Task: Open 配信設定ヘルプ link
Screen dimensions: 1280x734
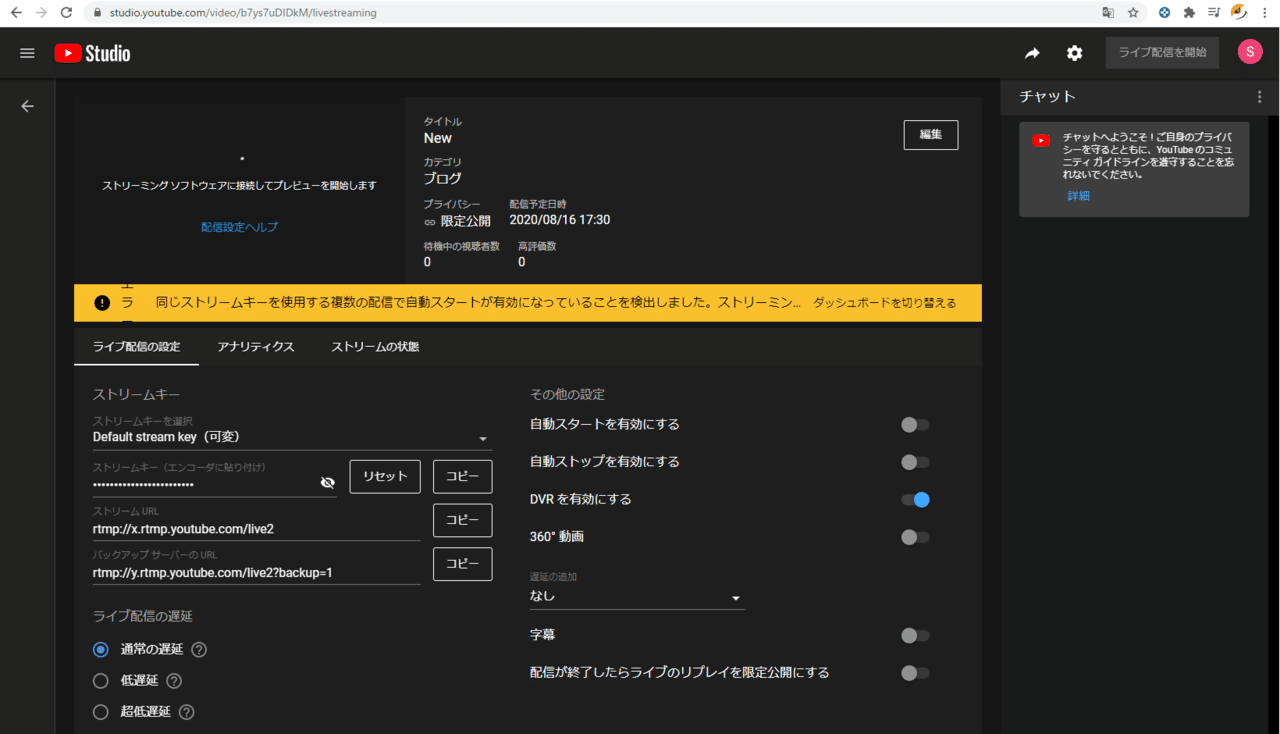Action: tap(240, 227)
